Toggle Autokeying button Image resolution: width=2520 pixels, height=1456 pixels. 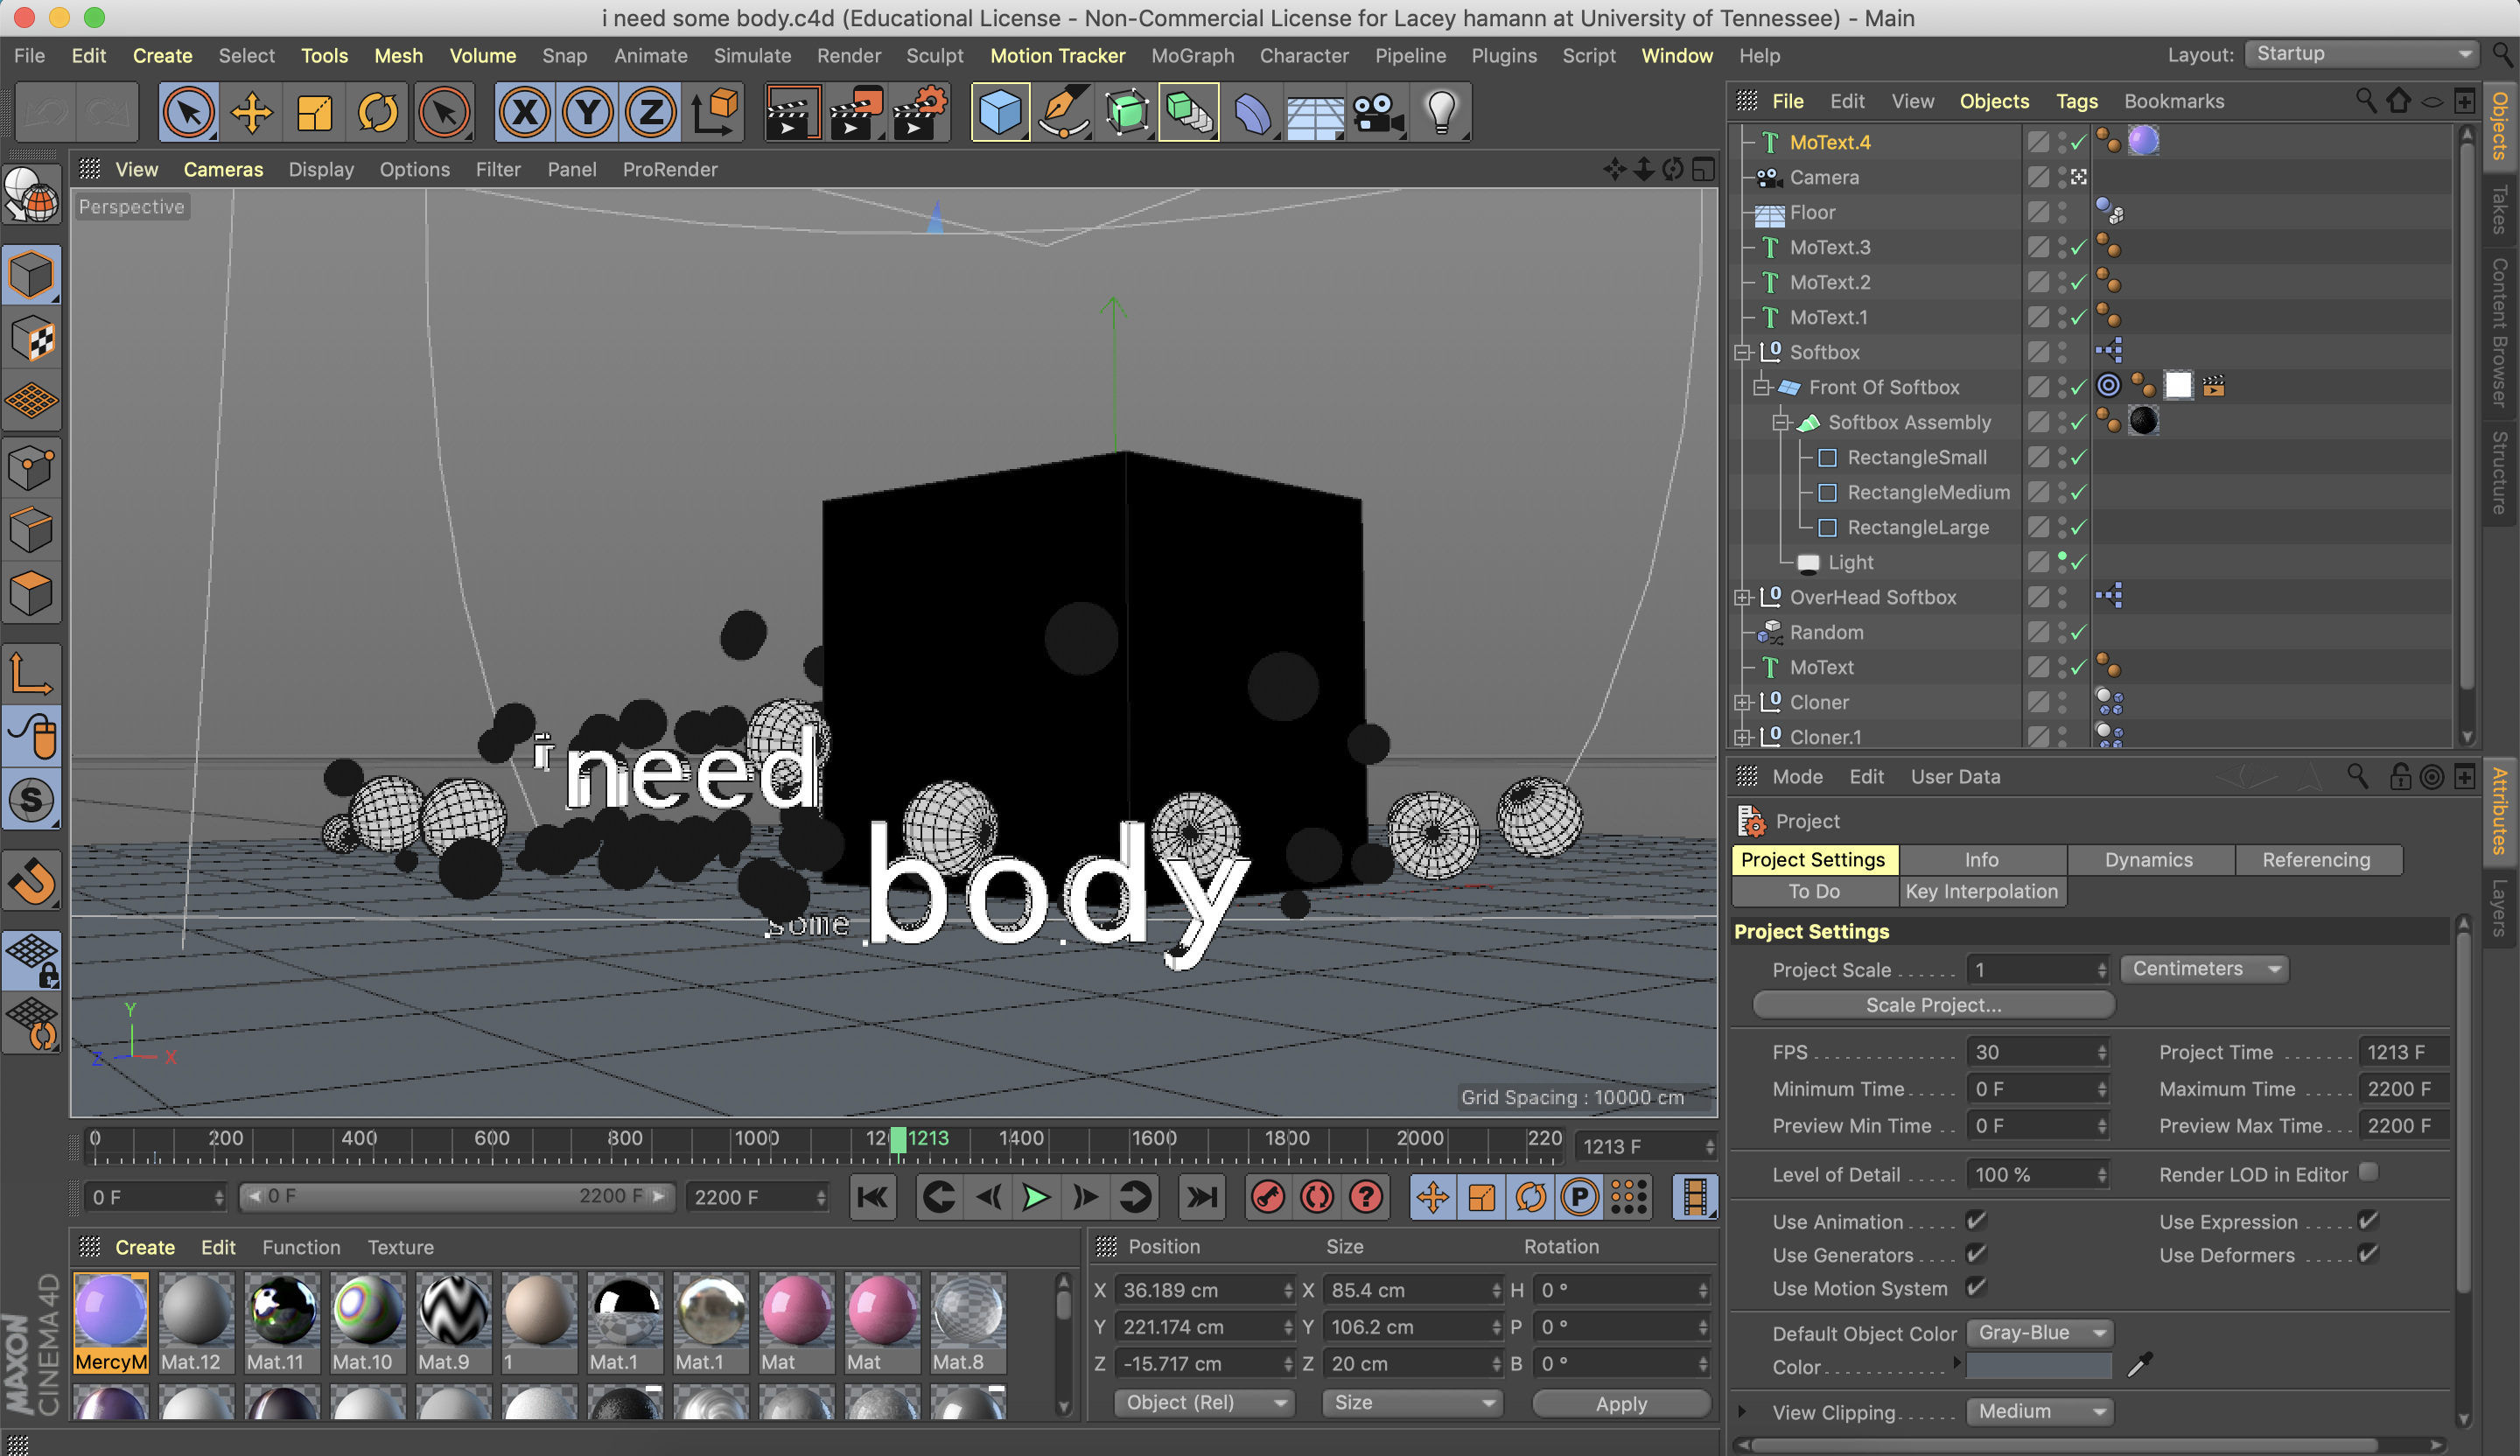click(1317, 1197)
